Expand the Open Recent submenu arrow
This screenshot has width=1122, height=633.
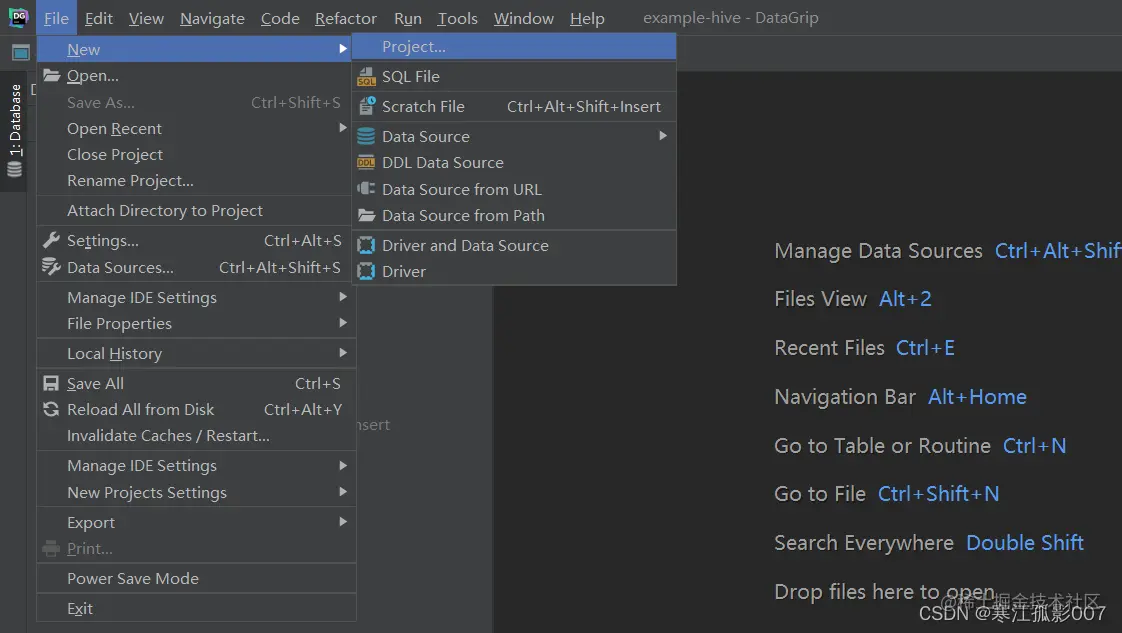click(x=343, y=127)
